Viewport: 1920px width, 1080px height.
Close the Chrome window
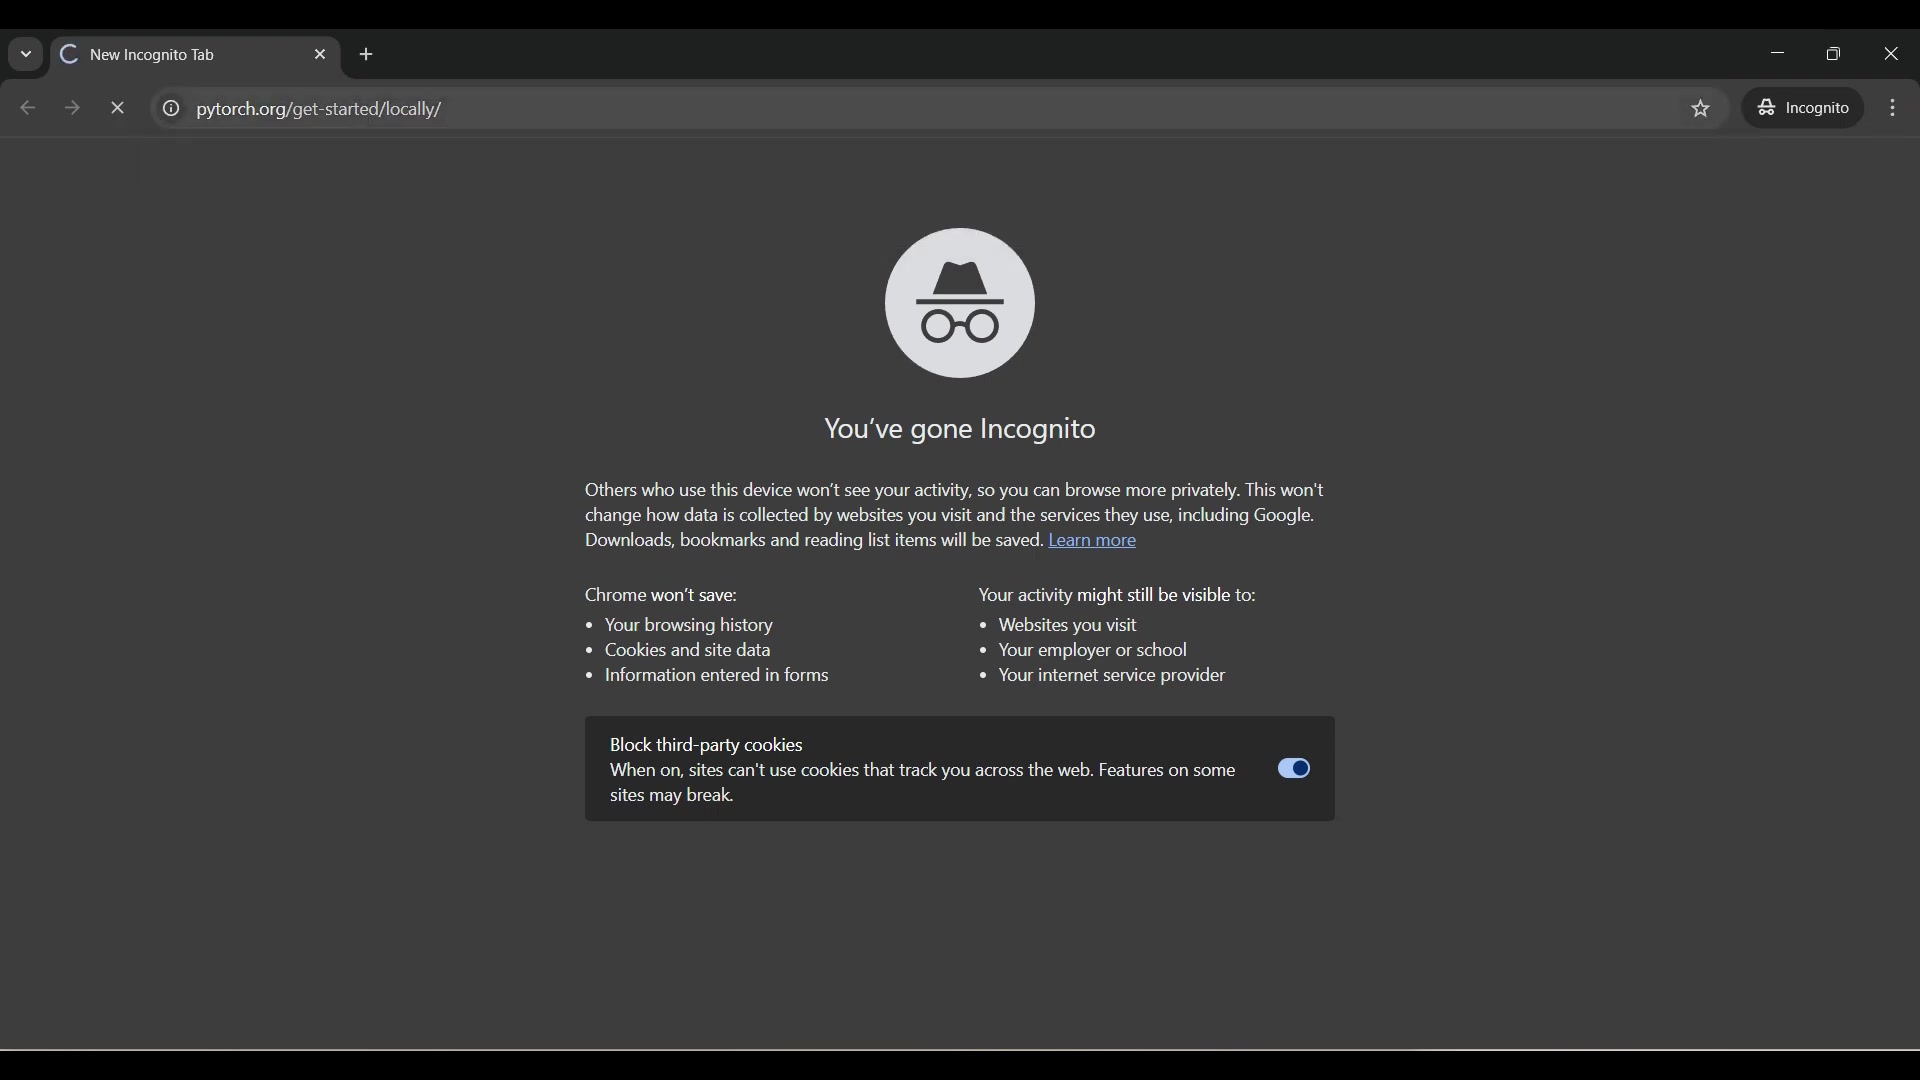coord(1891,55)
